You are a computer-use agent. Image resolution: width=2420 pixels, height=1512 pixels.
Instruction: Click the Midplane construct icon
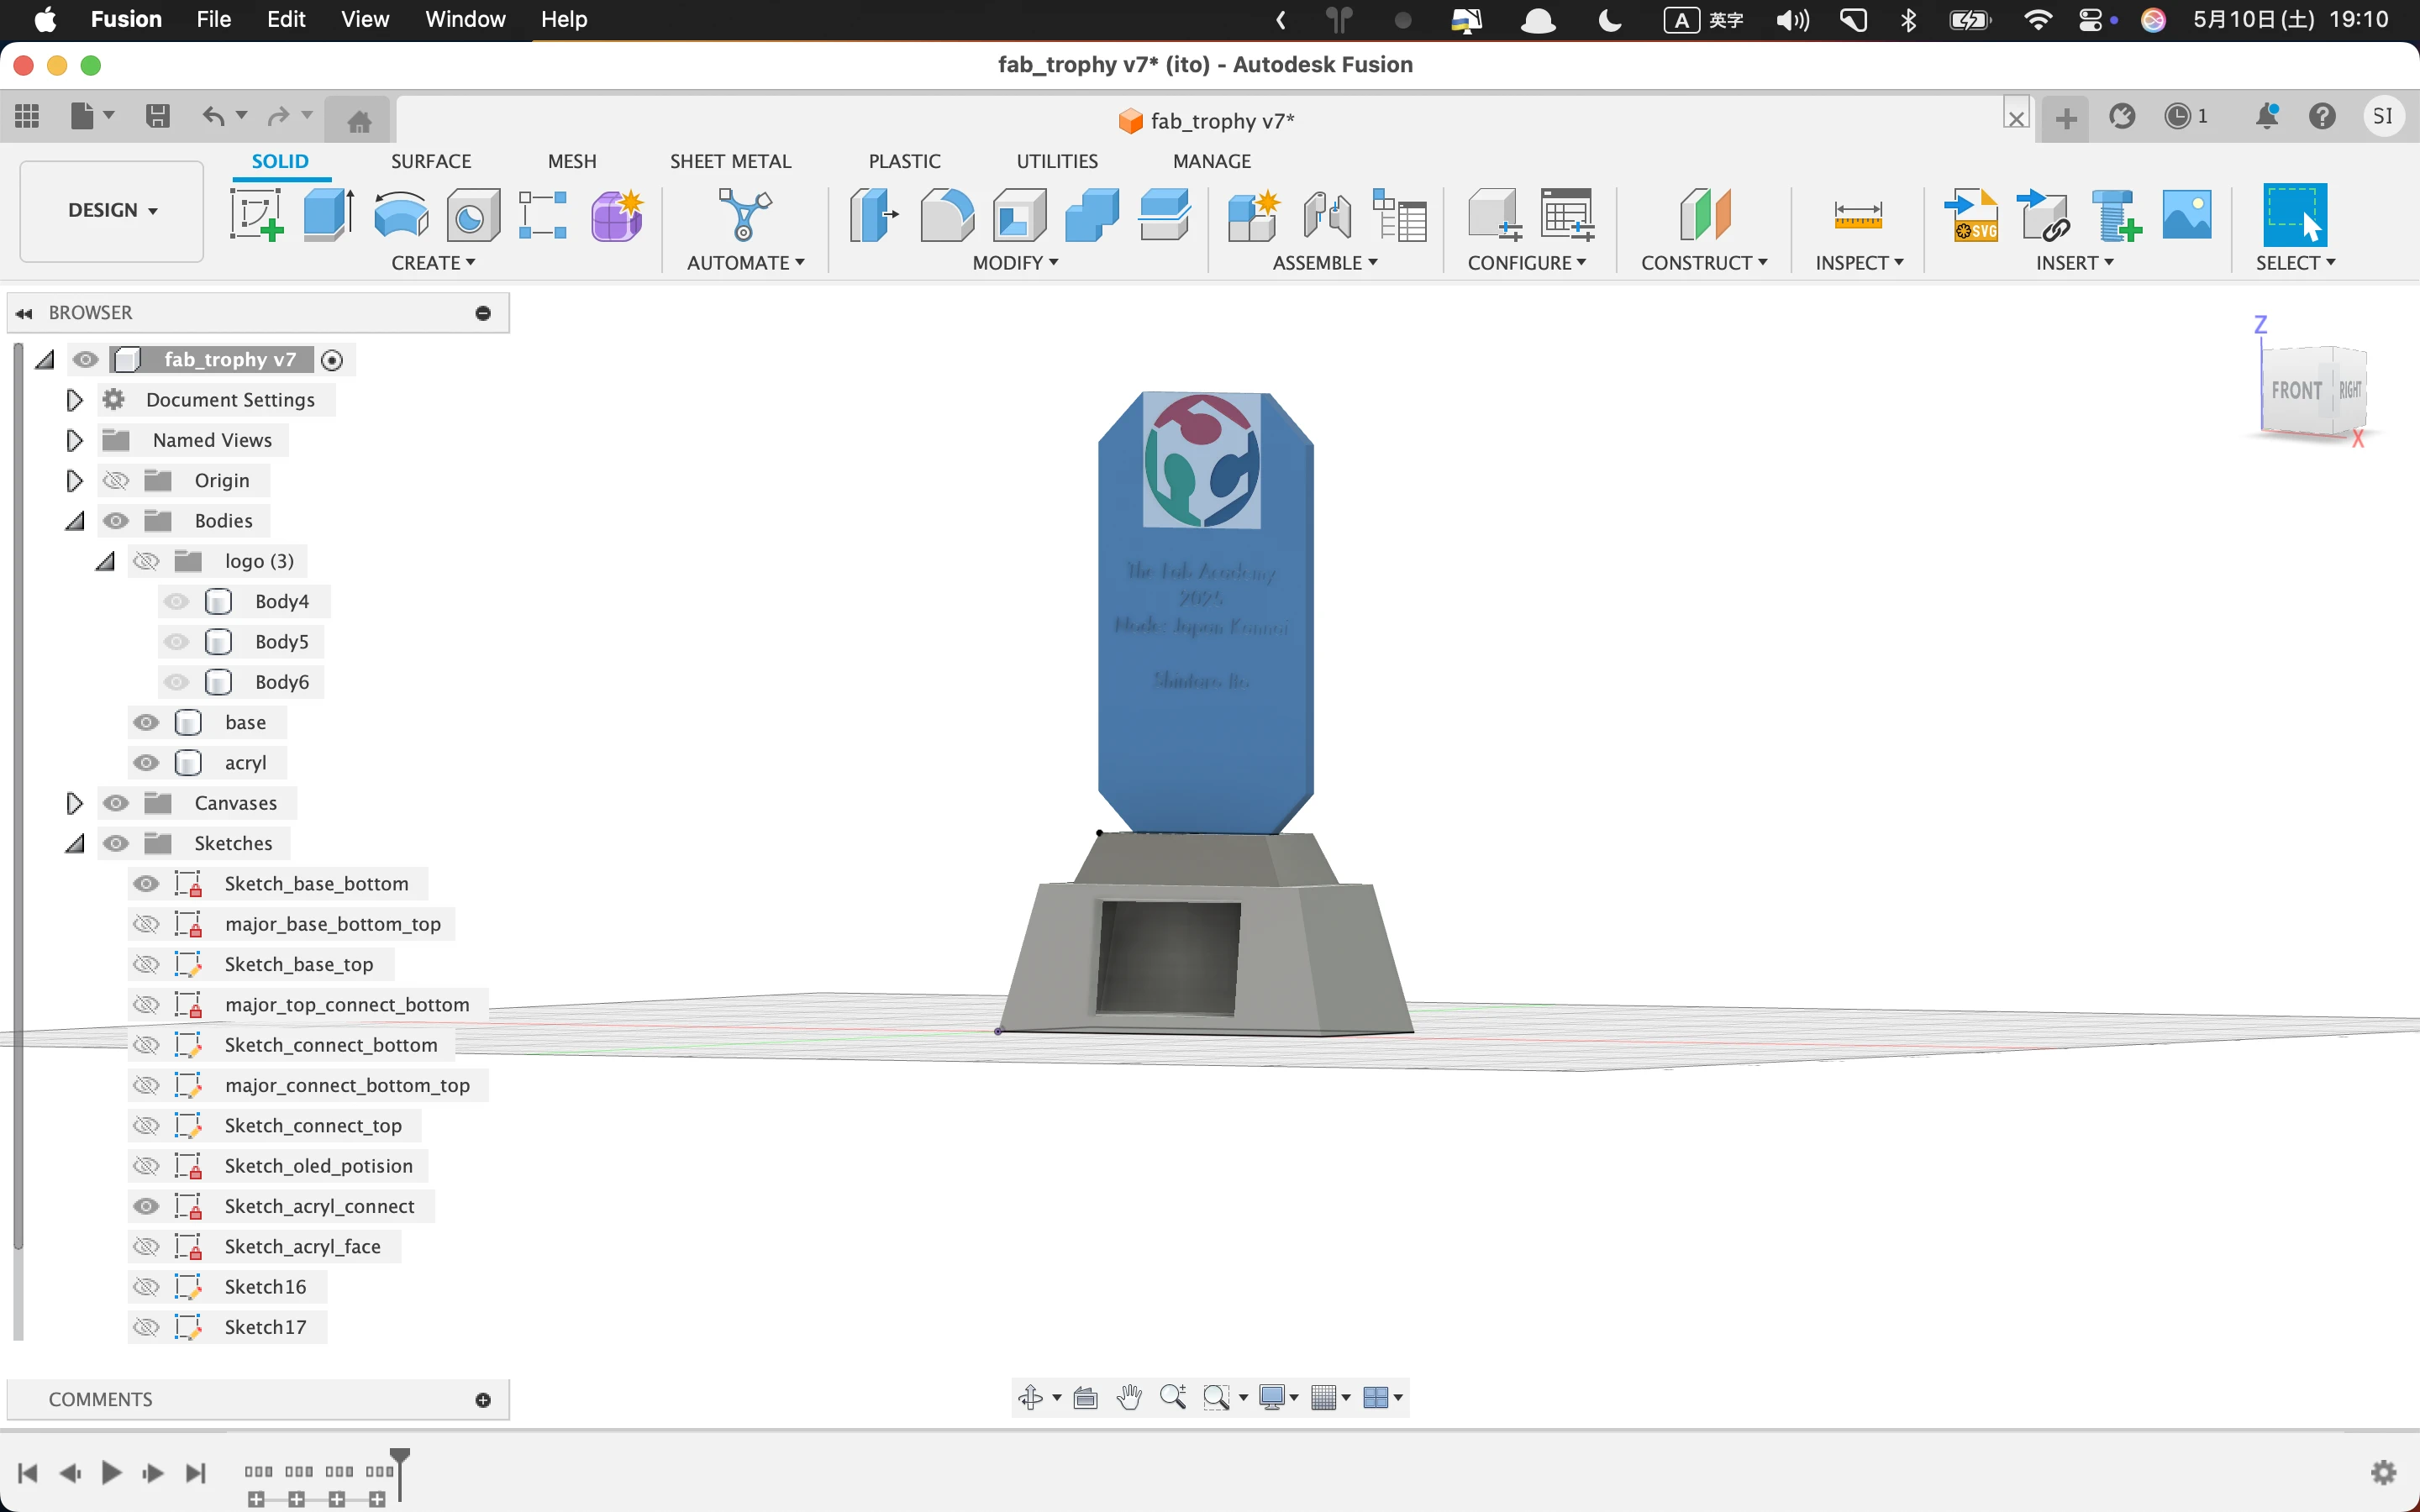[x=1705, y=215]
